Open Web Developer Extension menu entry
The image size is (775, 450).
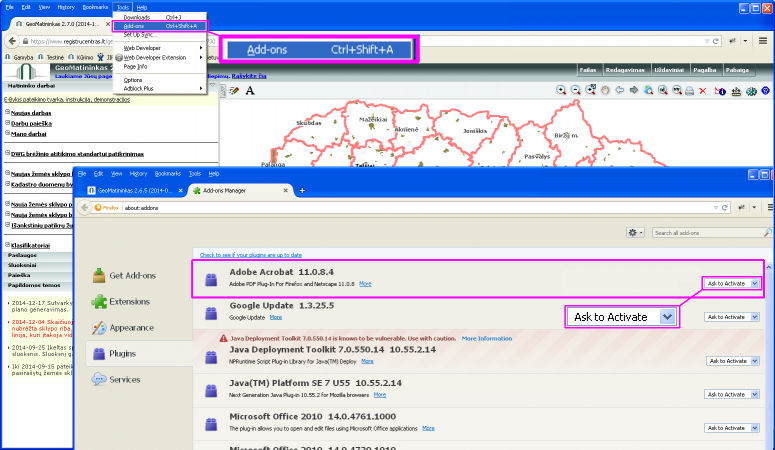point(160,57)
